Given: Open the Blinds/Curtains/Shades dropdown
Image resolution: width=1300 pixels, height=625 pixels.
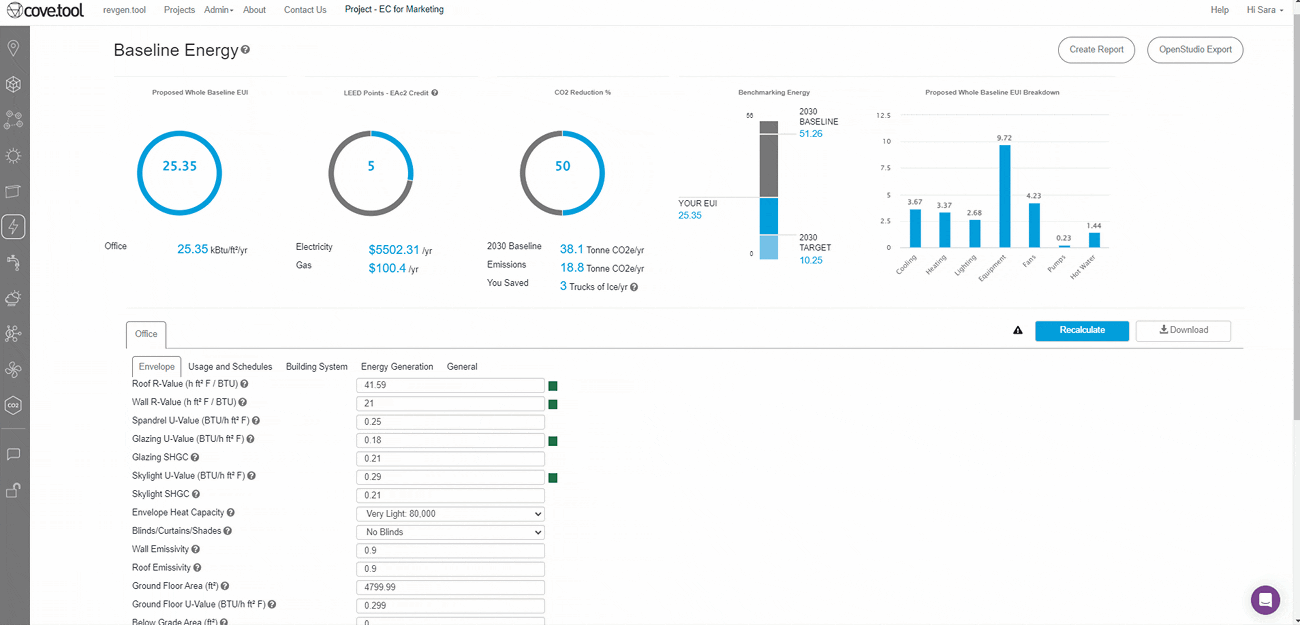Looking at the screenshot, I should click(450, 532).
